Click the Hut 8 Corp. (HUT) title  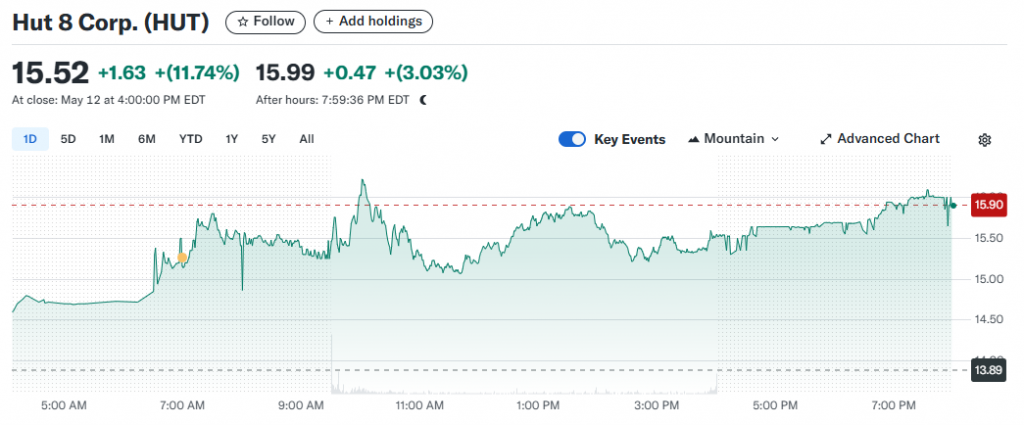pos(111,22)
